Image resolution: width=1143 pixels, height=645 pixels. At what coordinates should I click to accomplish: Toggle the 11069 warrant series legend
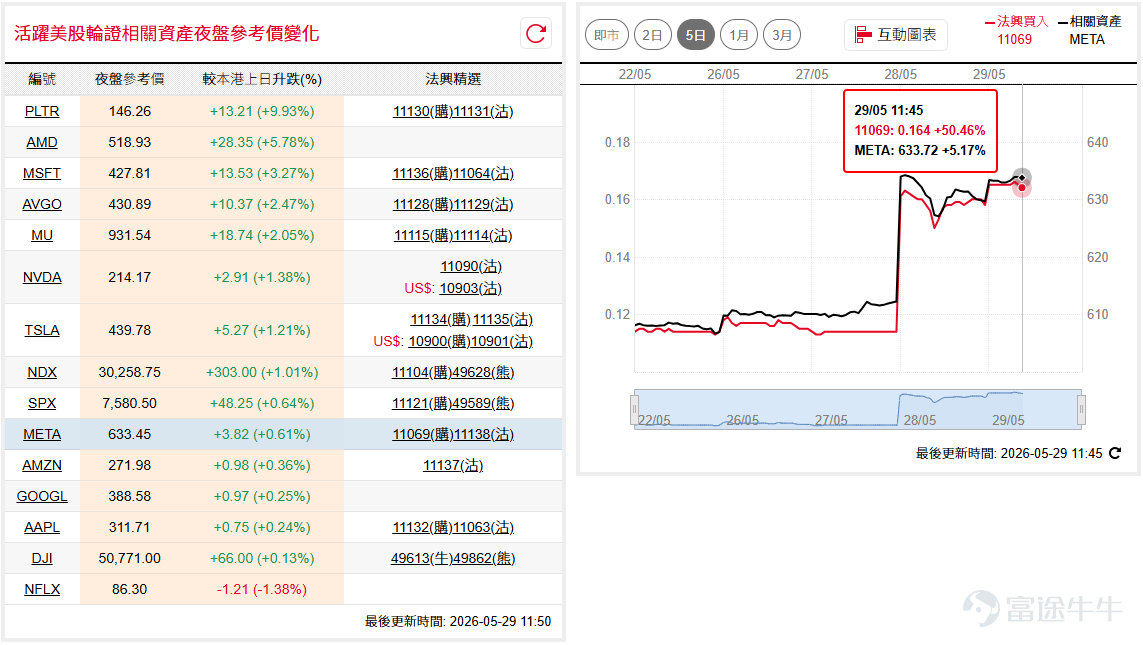[1015, 31]
